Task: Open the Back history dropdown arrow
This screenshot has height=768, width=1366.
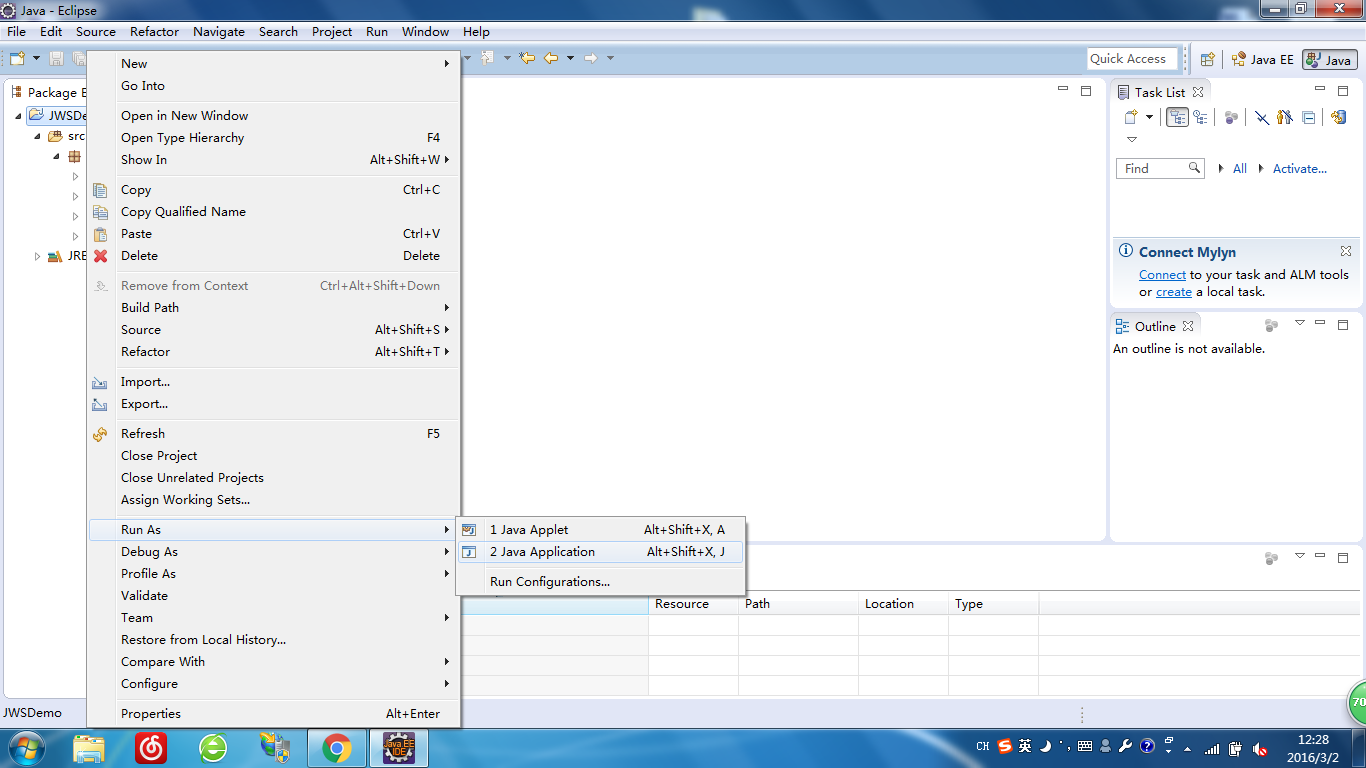Action: pos(570,58)
